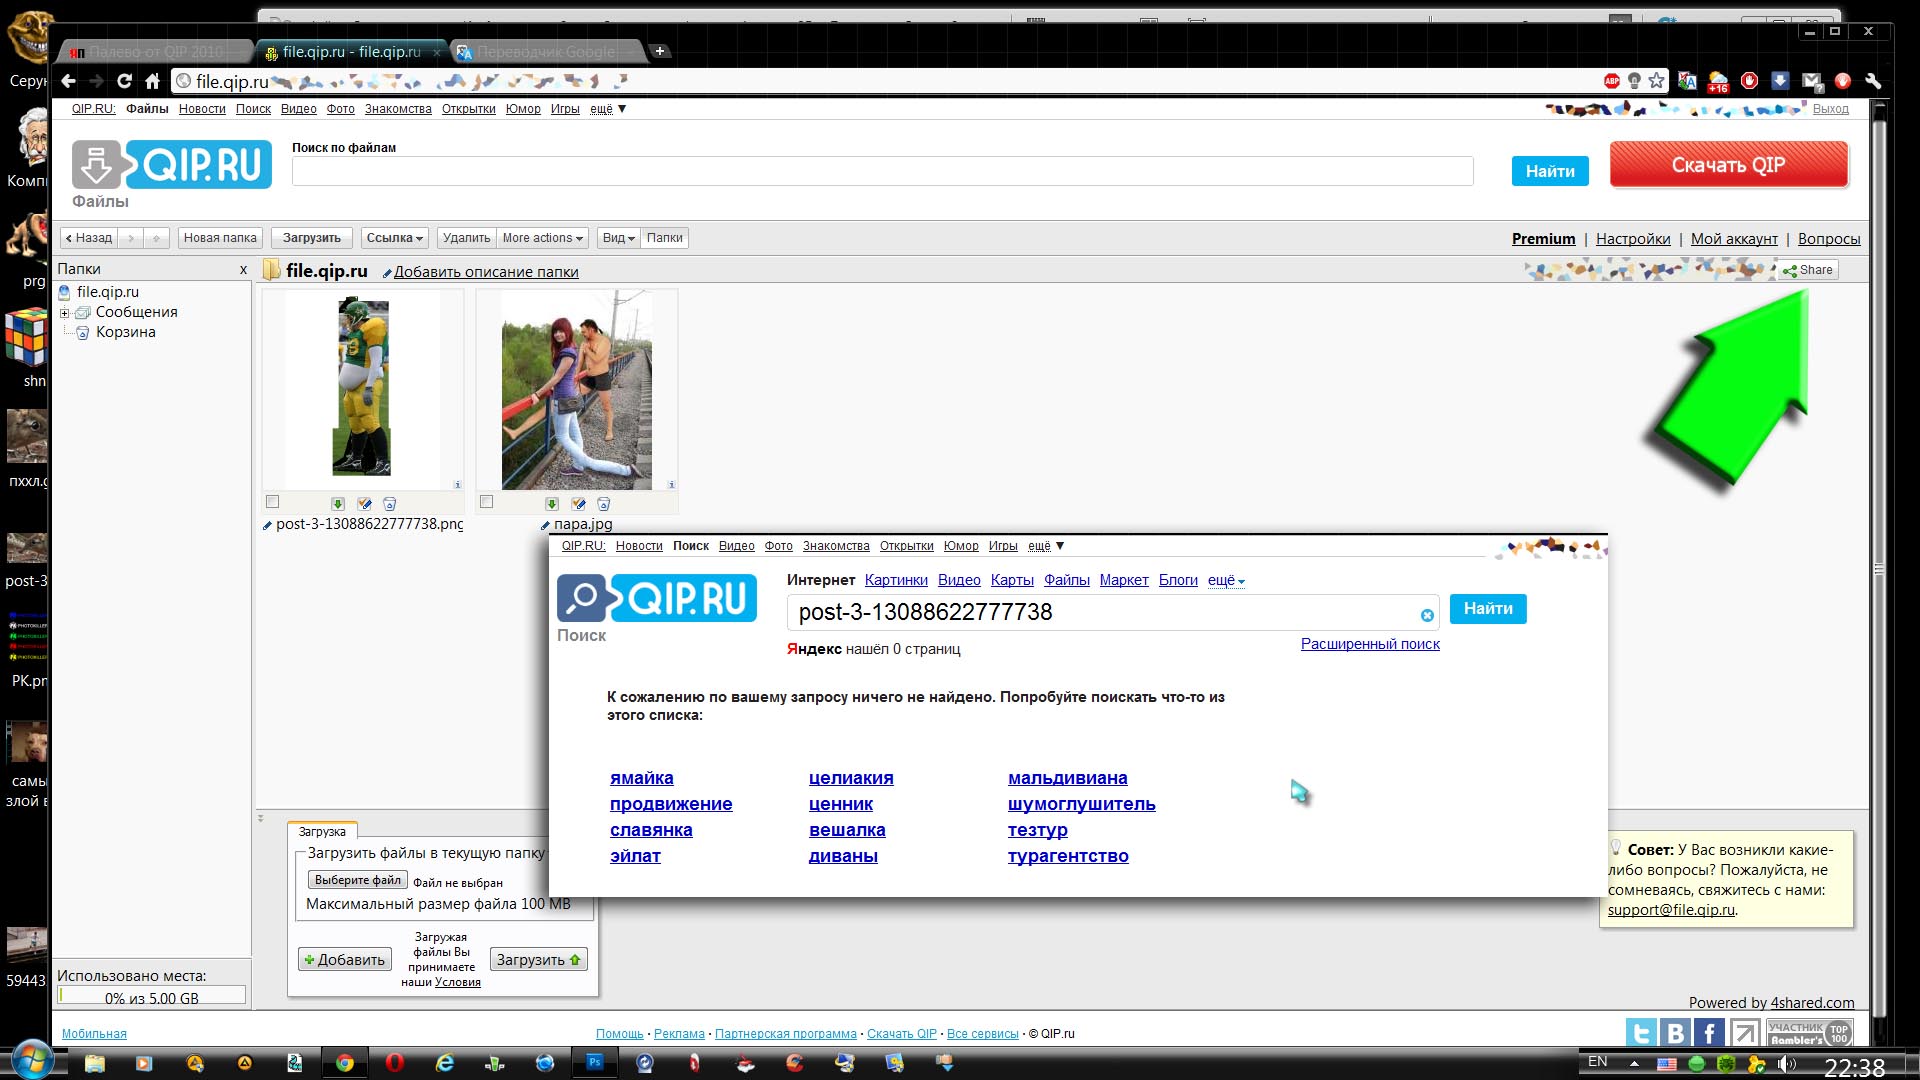Log out via the Выход link
The width and height of the screenshot is (1920, 1080).
click(x=1831, y=109)
